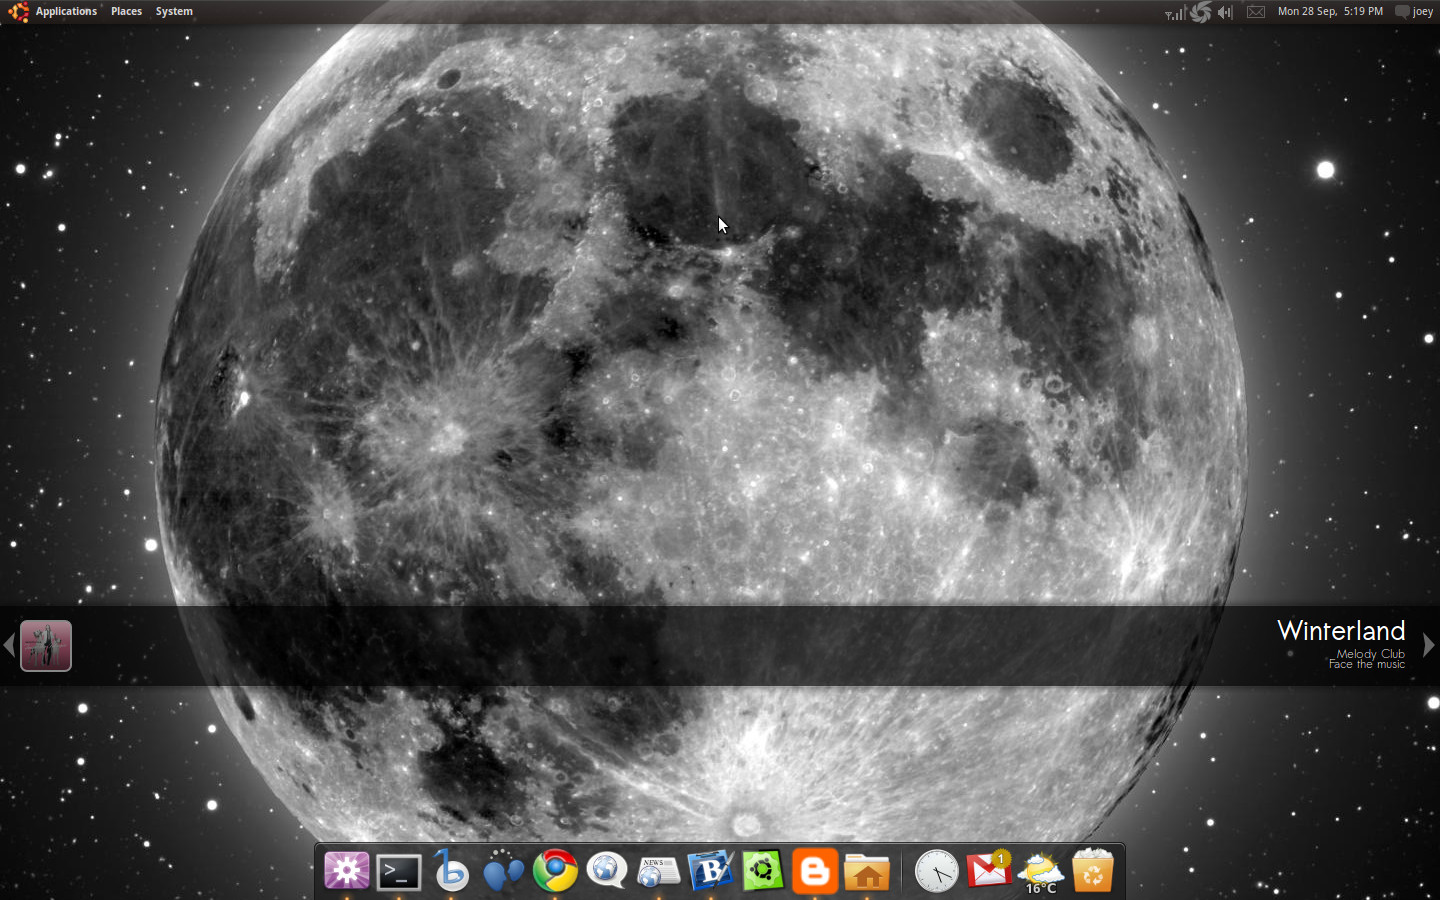Check the Gmail icon with one unread message

coord(988,872)
